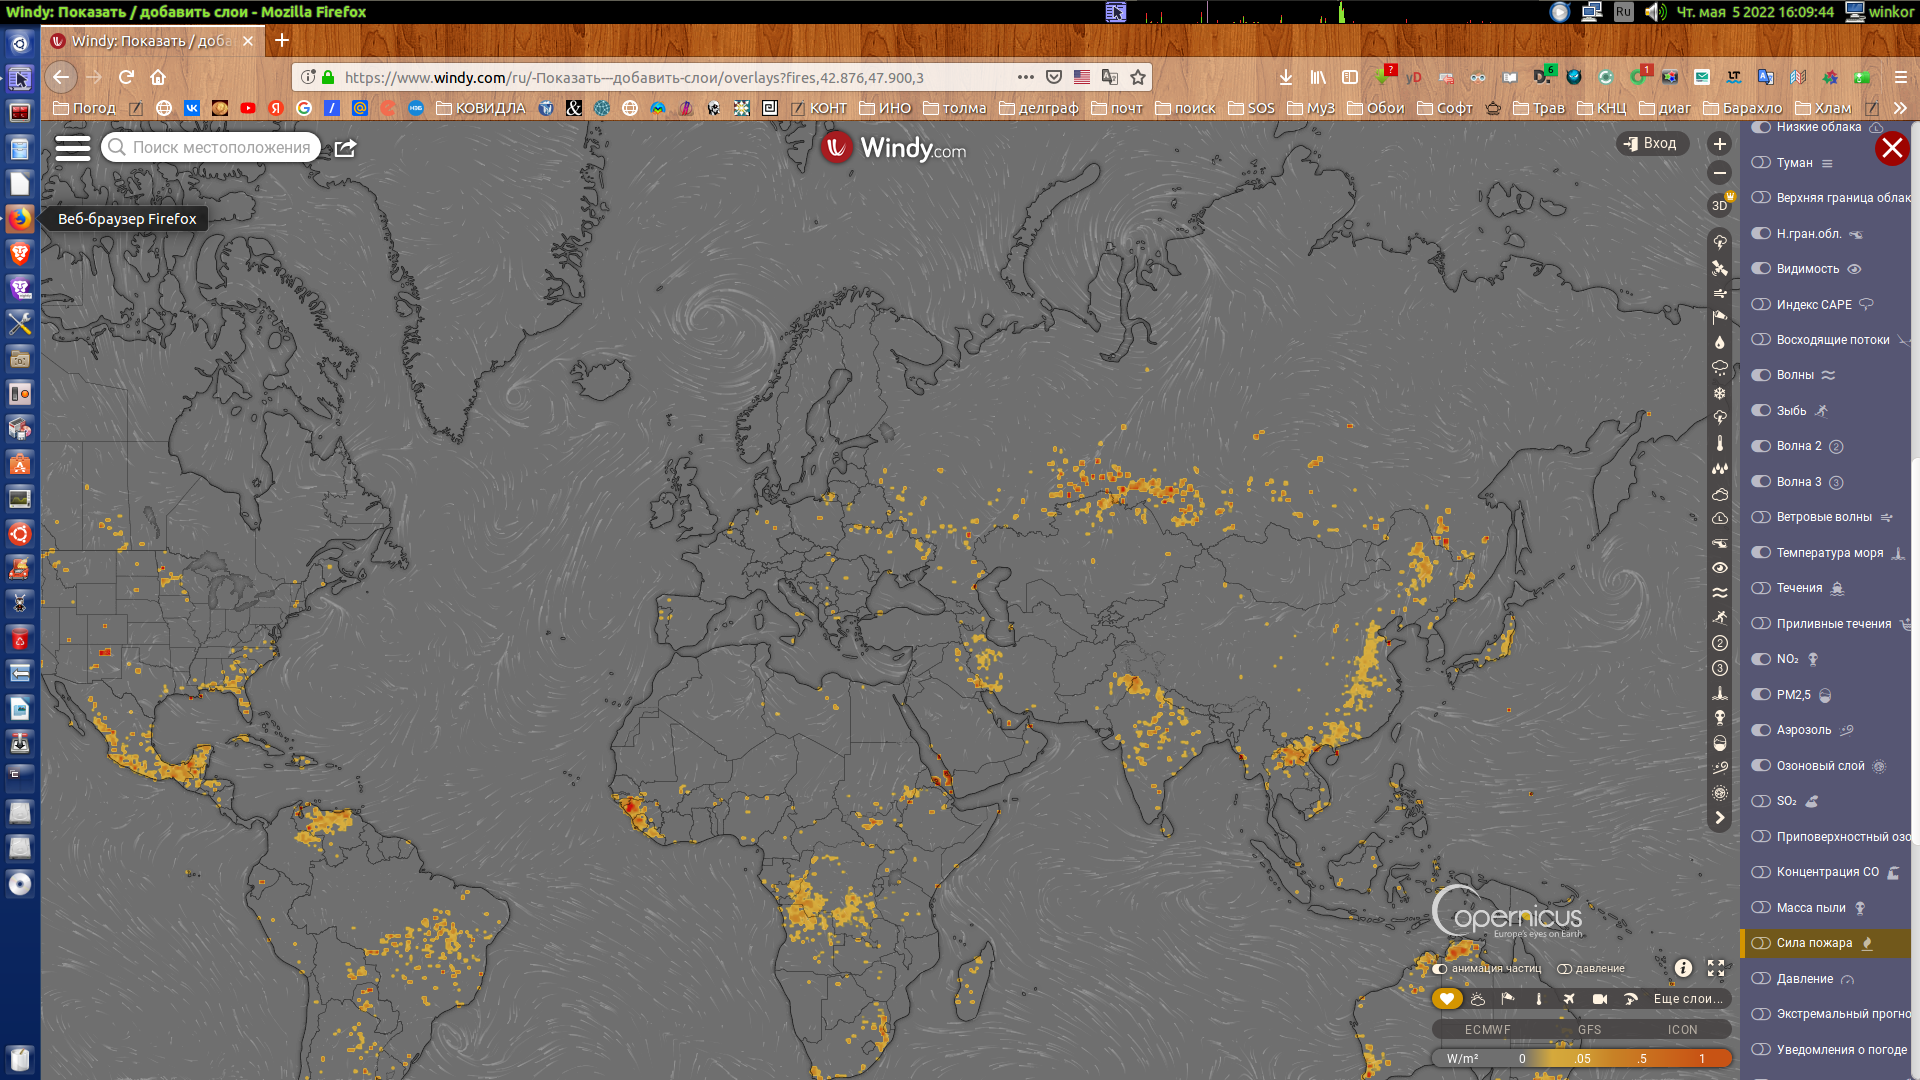This screenshot has width=1920, height=1080.
Task: Close the layers panel with red X
Action: [1892, 148]
